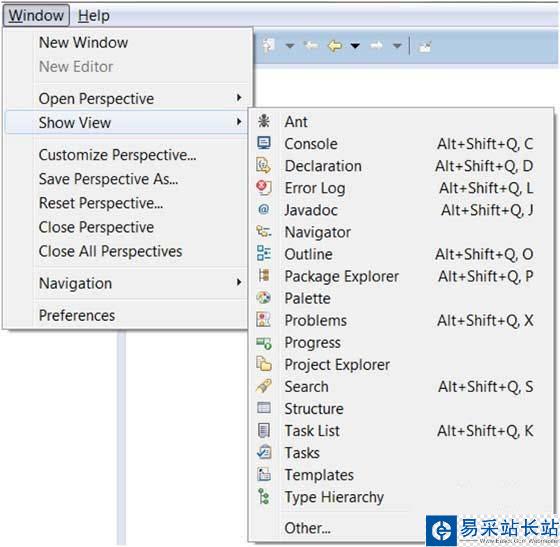The height and width of the screenshot is (547, 560).
Task: Click the yellow back arrow toolbar icon
Action: (335, 46)
